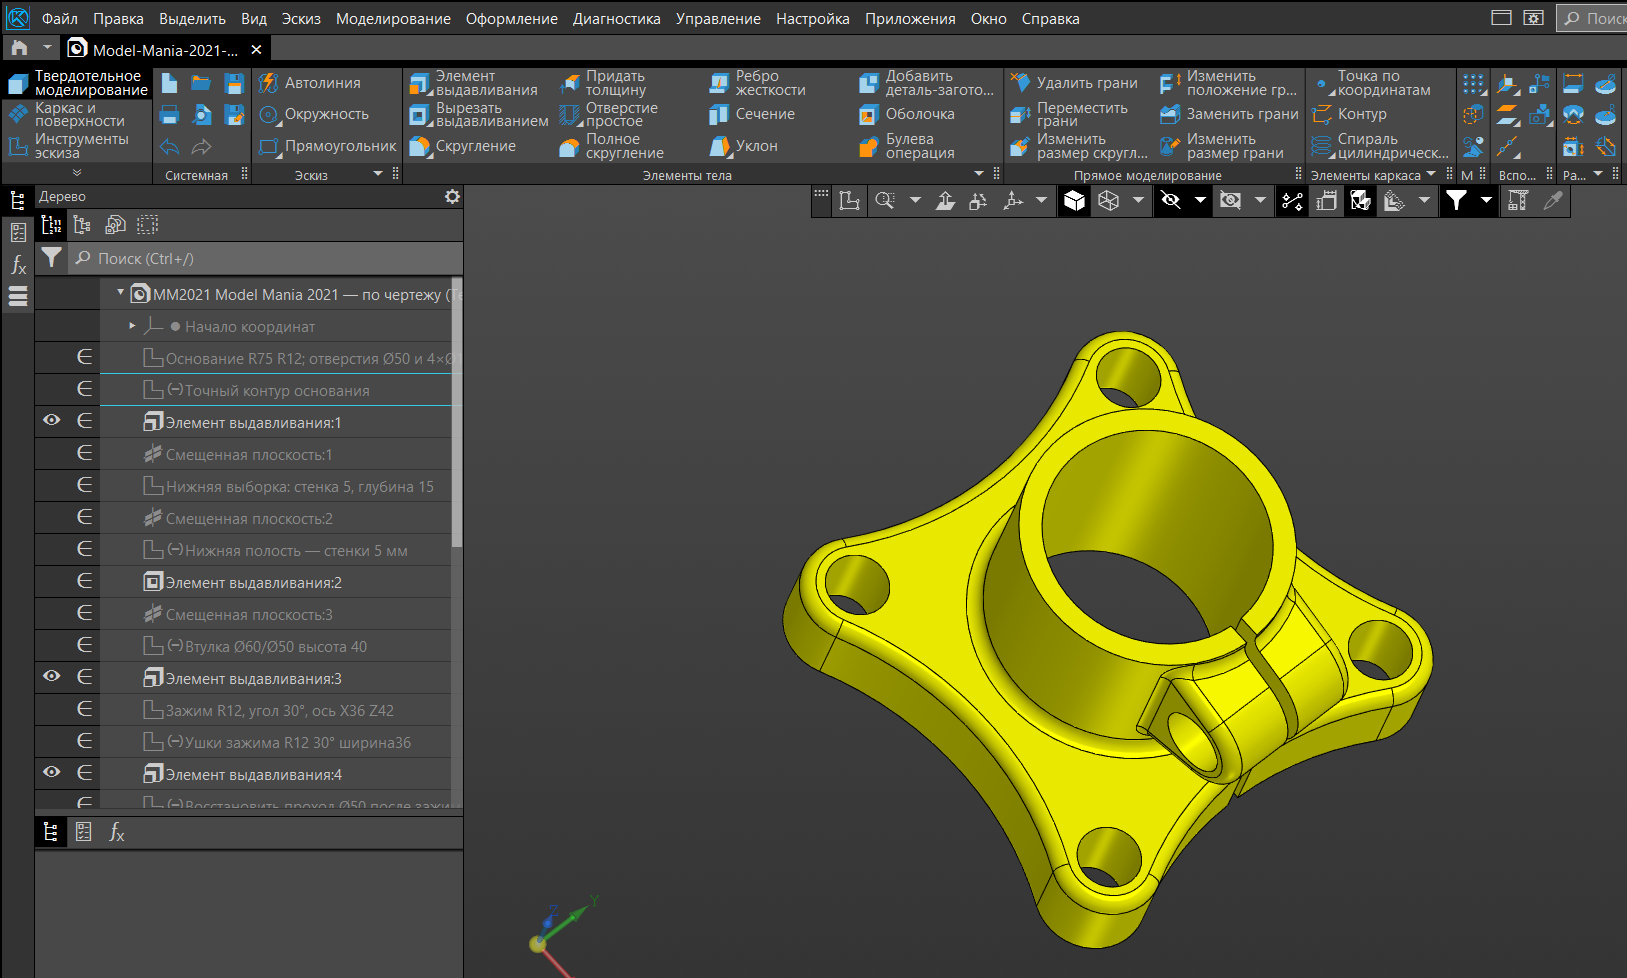The height and width of the screenshot is (978, 1627).
Task: Switch to Каркас и поверхности toolset
Action: pyautogui.click(x=78, y=114)
